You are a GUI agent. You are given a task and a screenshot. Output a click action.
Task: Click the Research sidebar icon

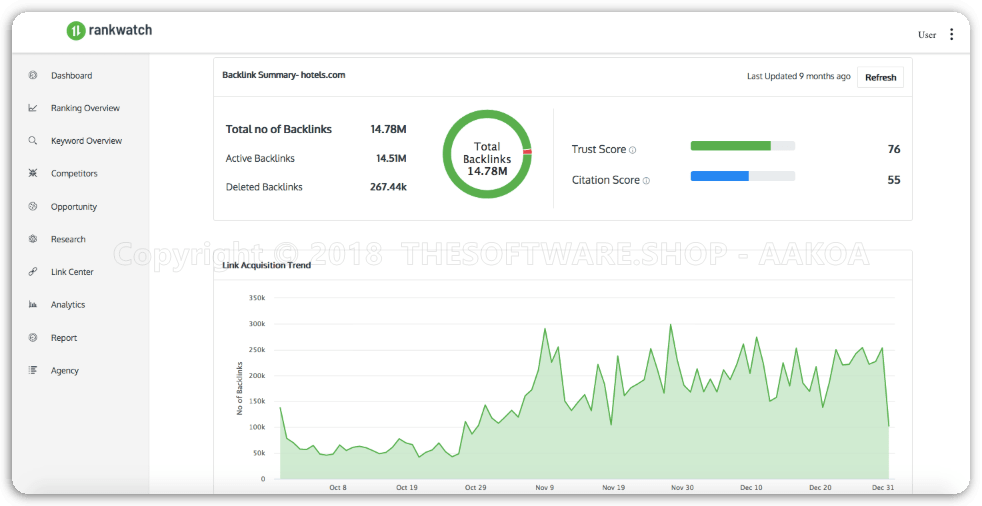(x=33, y=239)
